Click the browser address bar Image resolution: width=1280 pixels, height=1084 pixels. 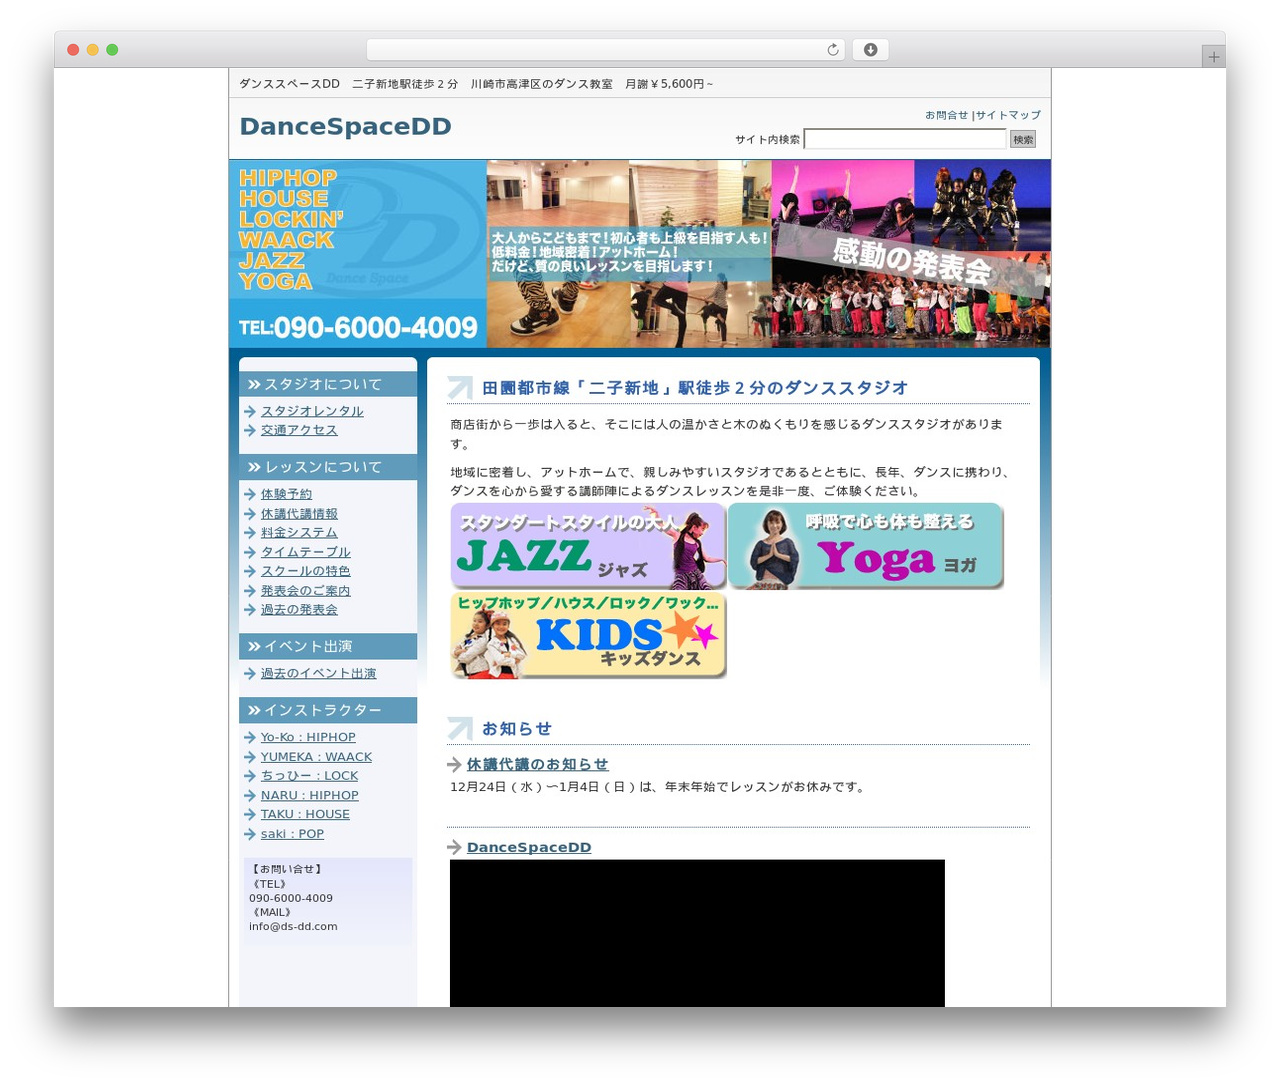pyautogui.click(x=605, y=50)
